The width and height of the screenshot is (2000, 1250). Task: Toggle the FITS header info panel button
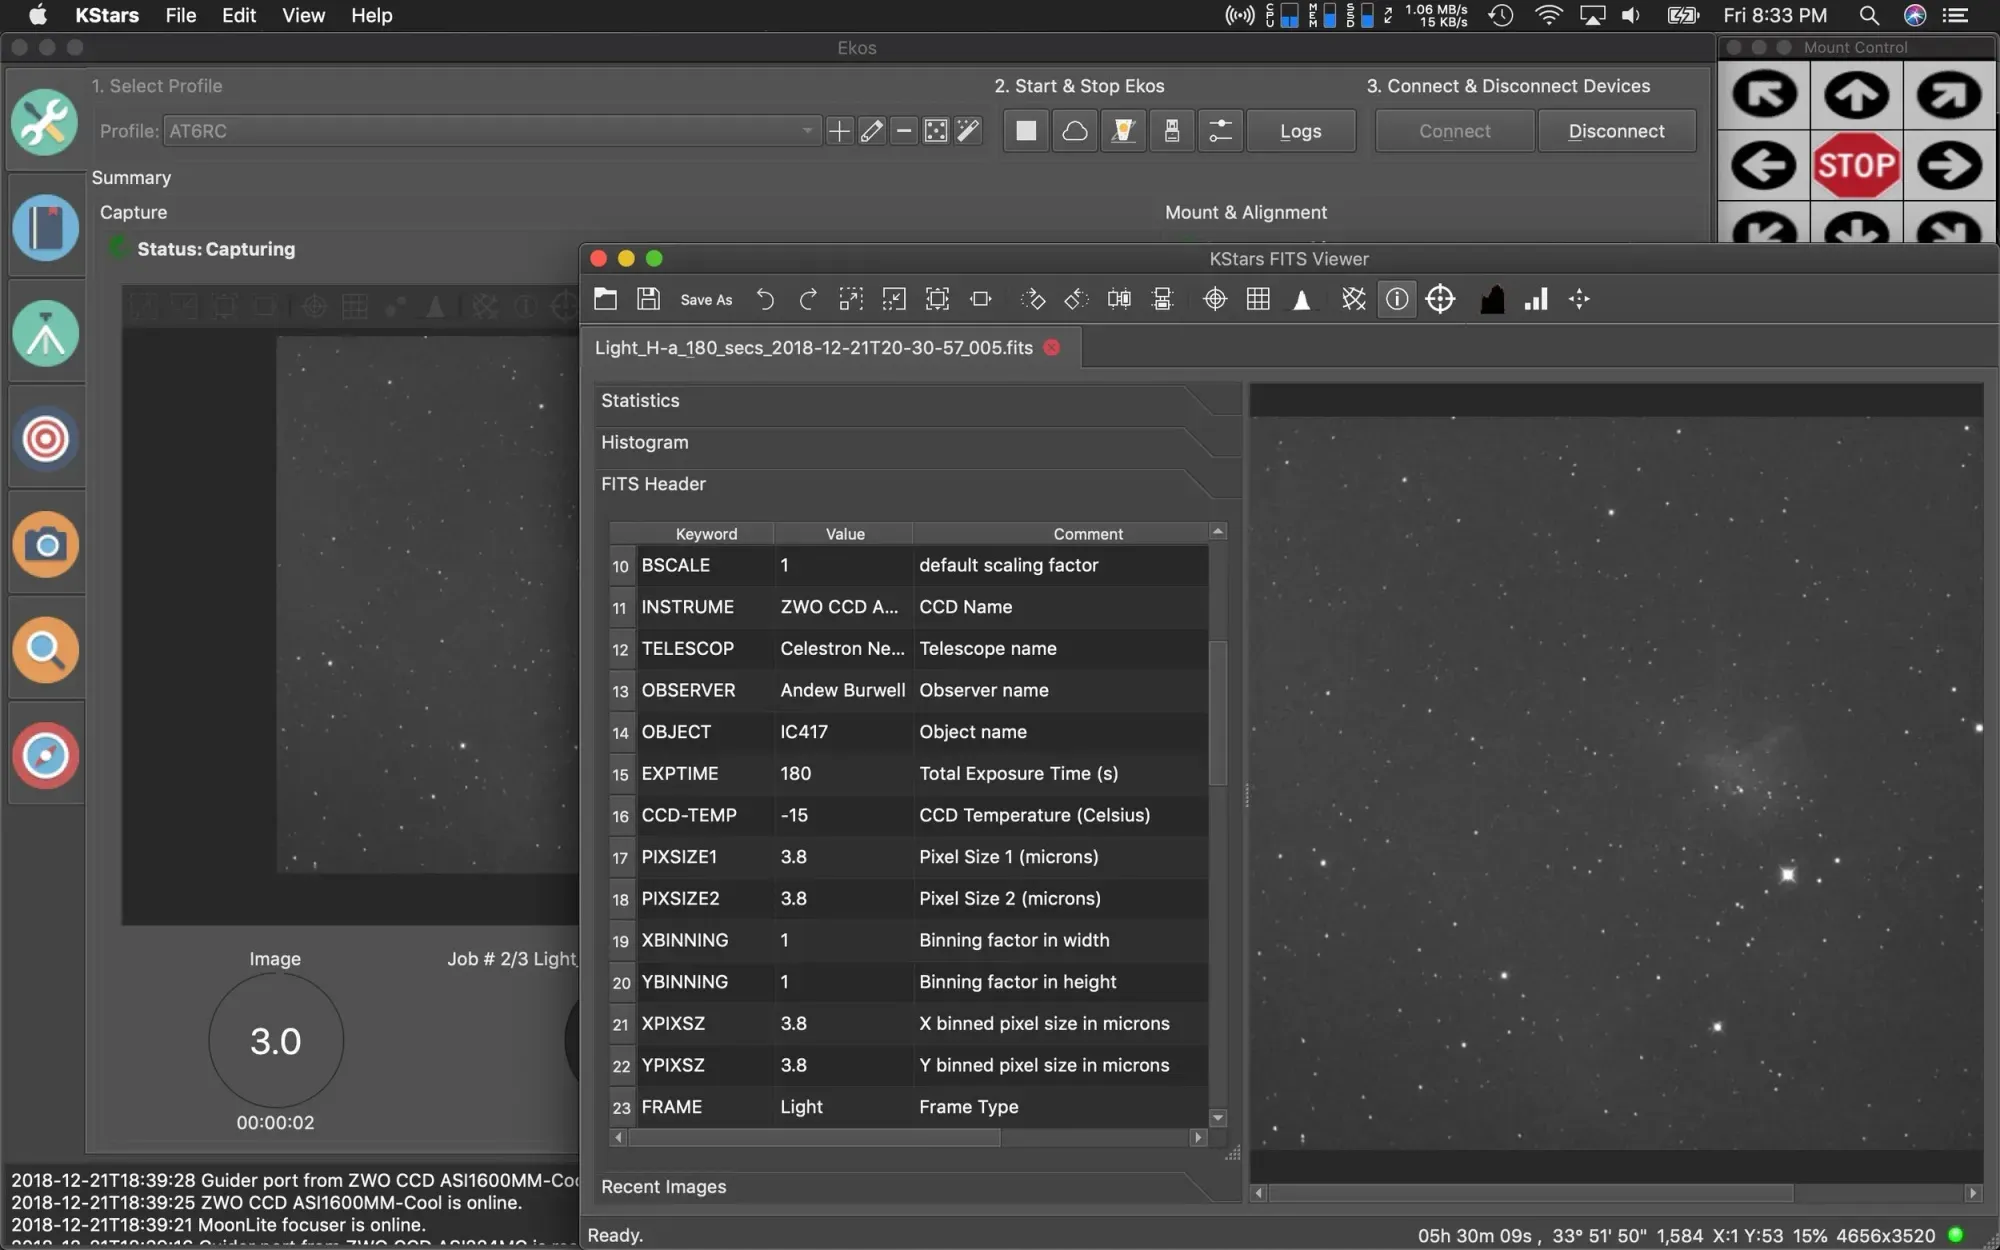click(1397, 299)
